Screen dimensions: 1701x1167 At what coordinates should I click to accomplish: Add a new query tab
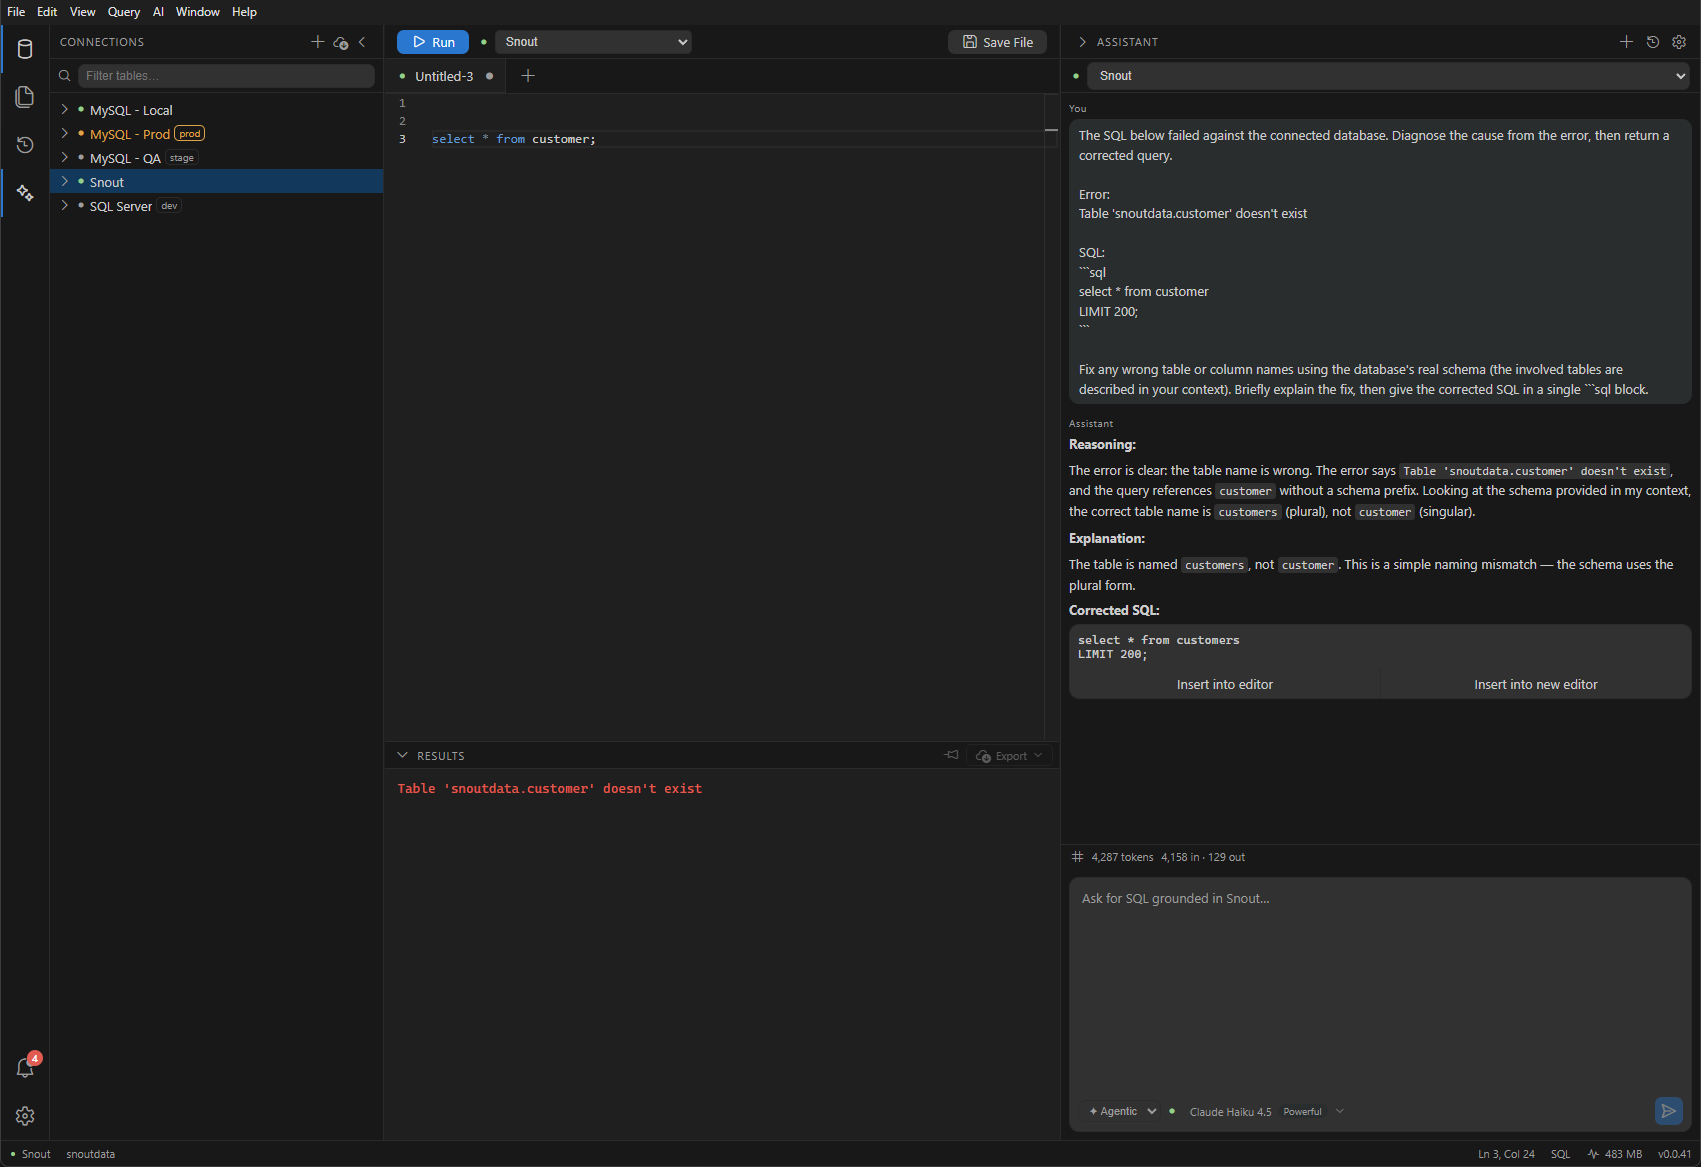click(528, 76)
